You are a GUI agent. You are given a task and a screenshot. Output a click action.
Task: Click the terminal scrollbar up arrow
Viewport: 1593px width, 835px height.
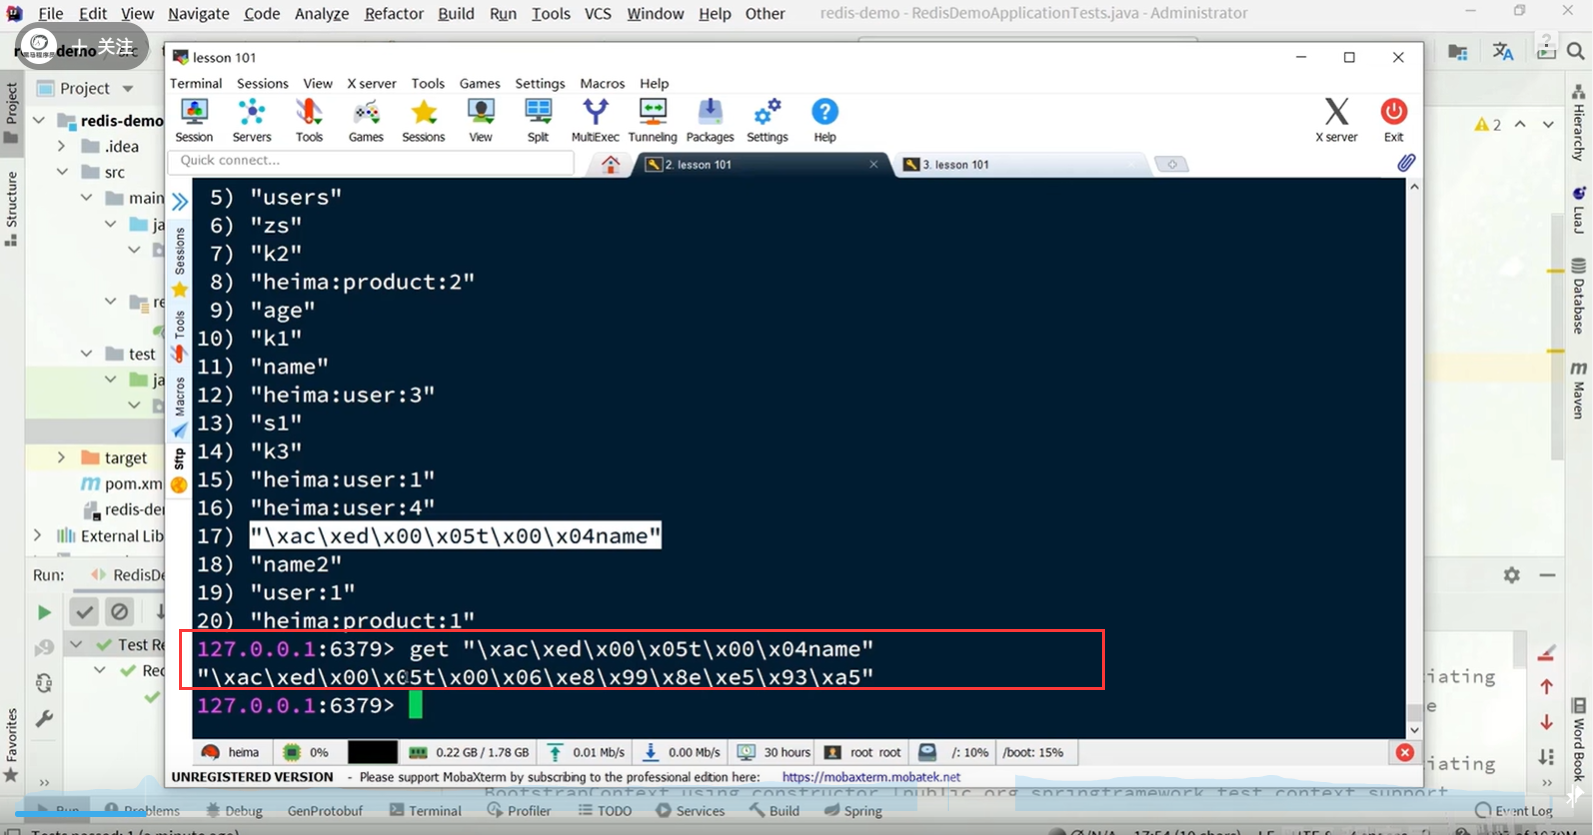point(1414,187)
